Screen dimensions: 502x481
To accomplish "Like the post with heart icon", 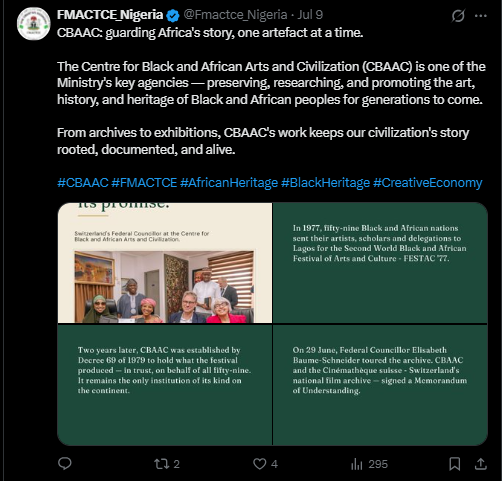I will pos(265,464).
